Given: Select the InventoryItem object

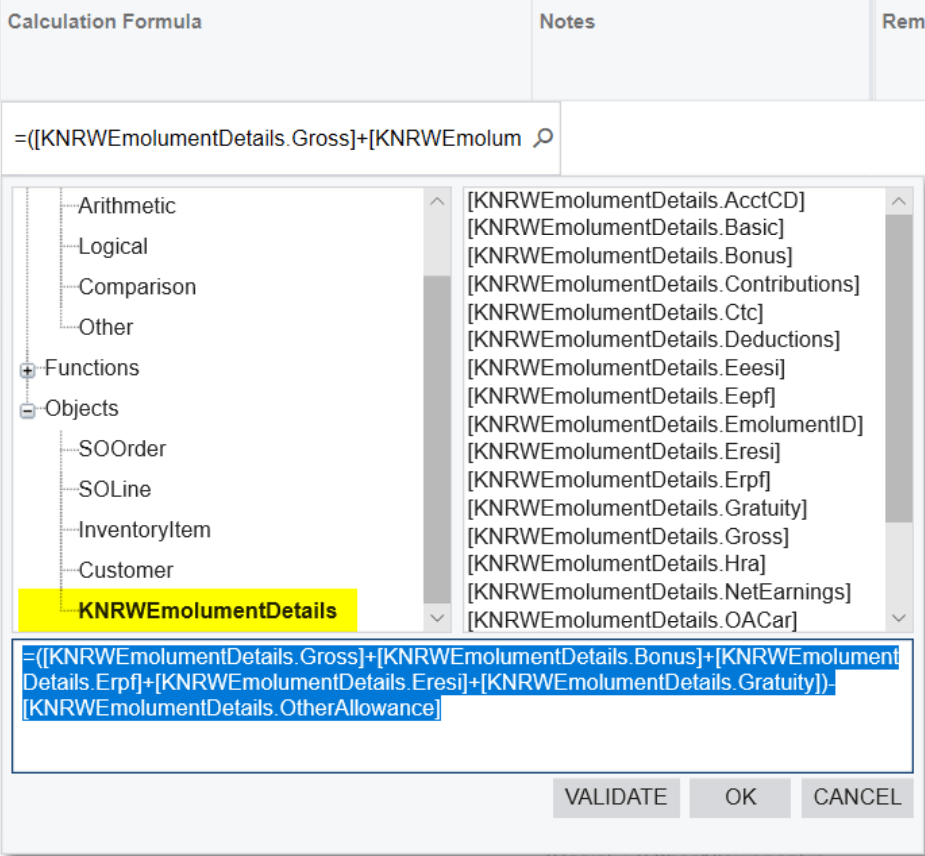Looking at the screenshot, I should point(145,530).
